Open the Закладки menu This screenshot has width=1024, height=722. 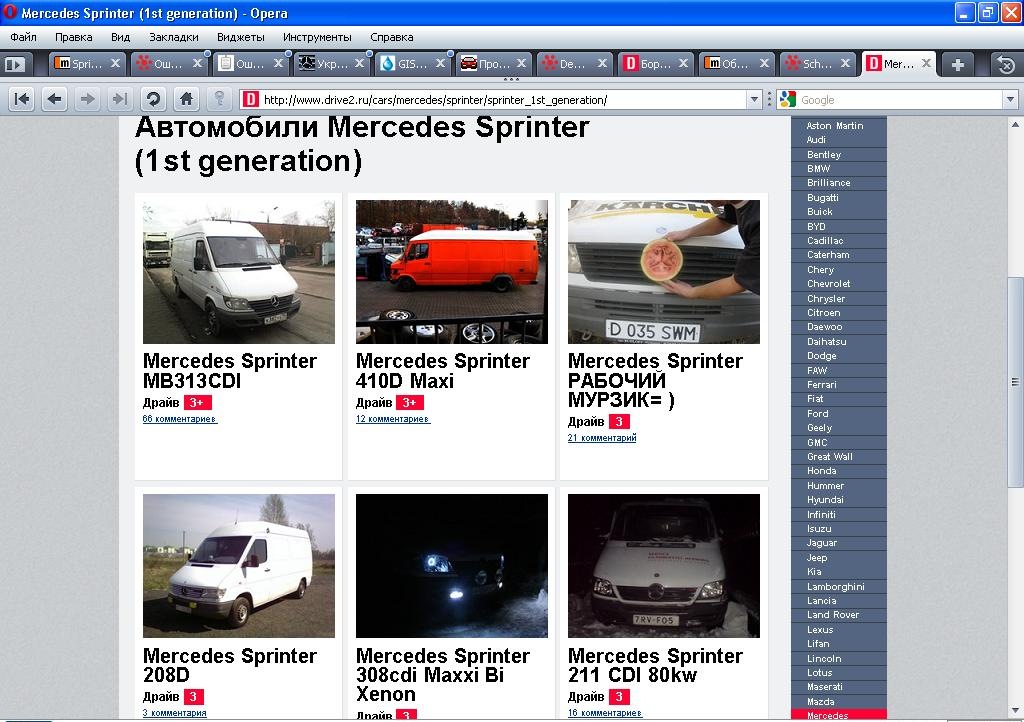[174, 37]
